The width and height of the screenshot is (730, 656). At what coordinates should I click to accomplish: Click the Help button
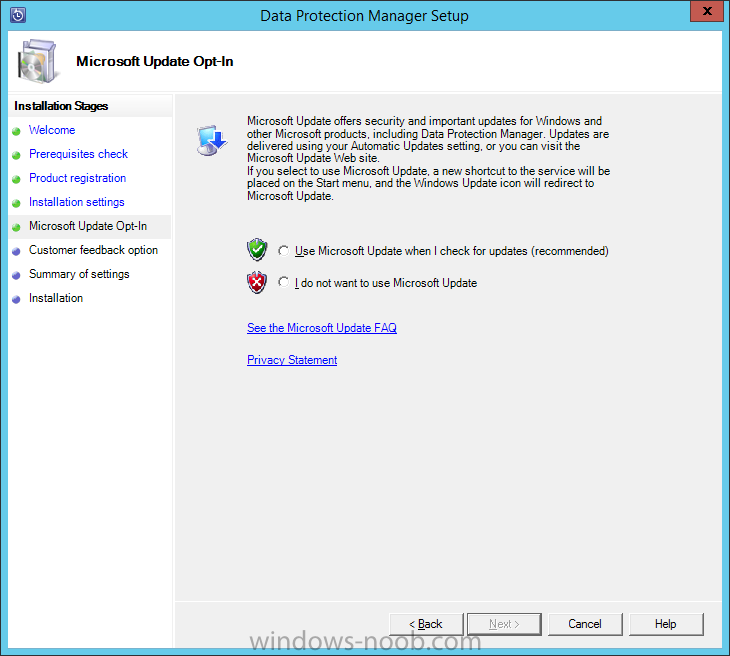click(666, 624)
